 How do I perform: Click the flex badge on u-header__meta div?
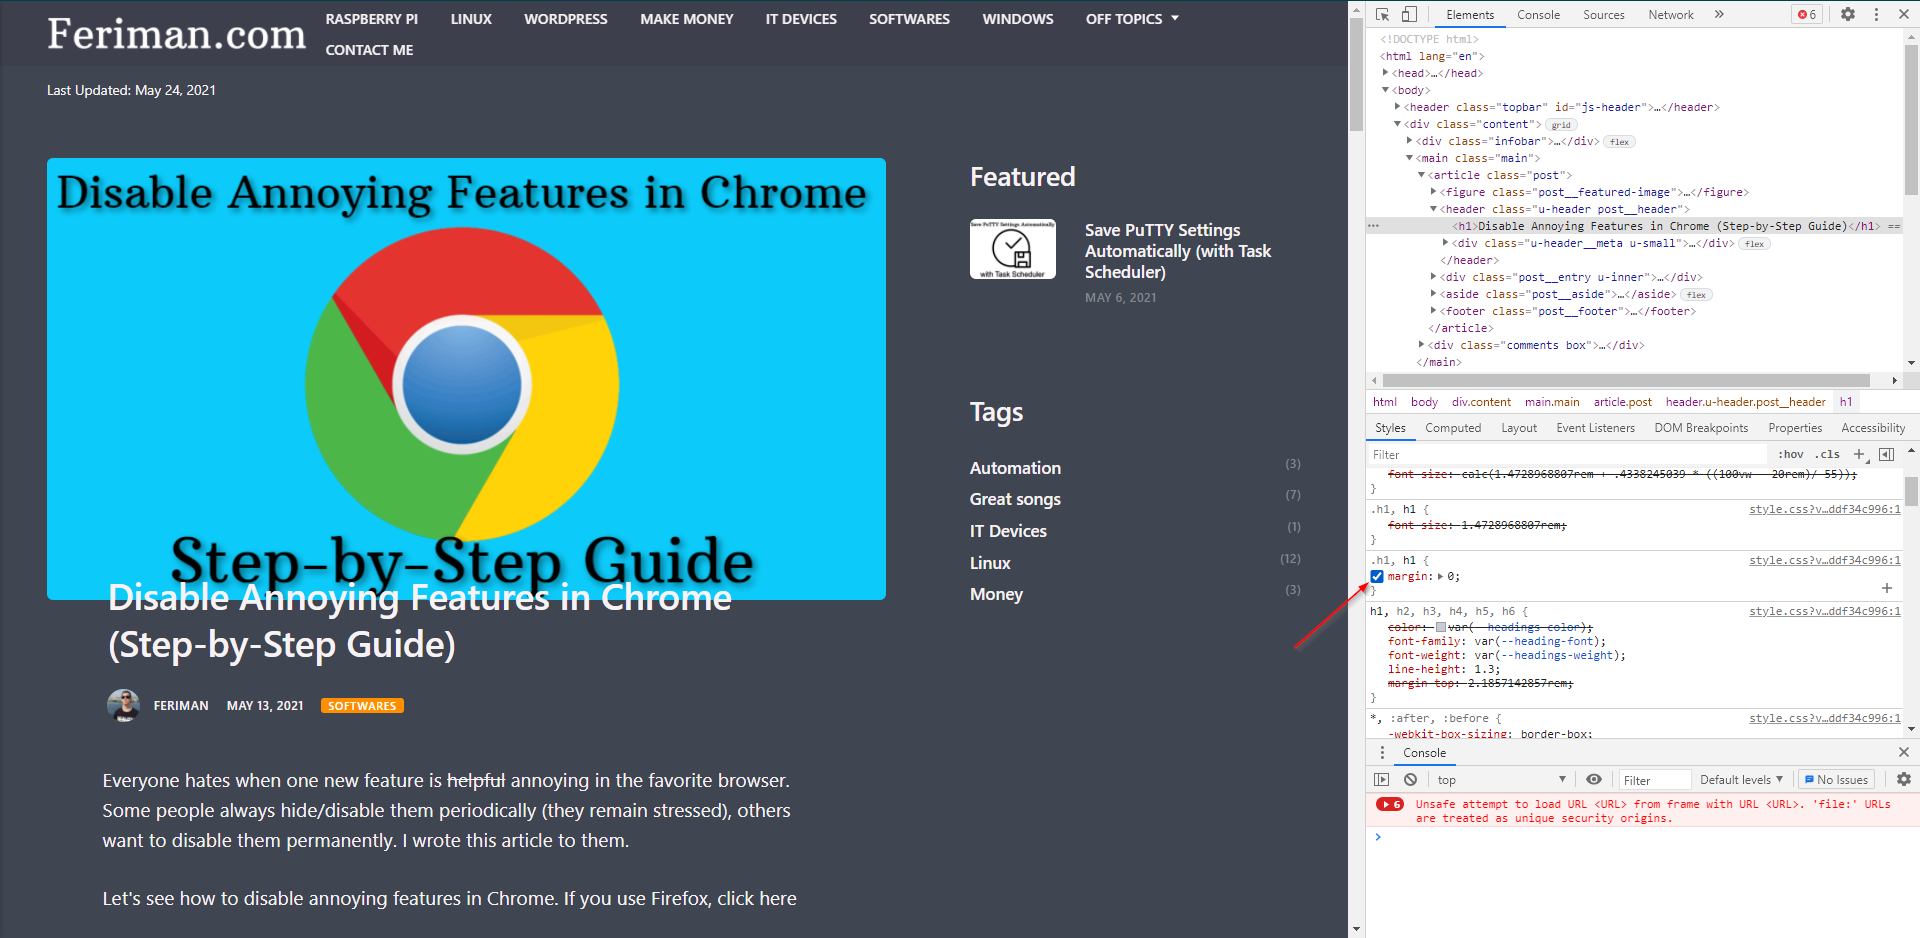(1754, 244)
